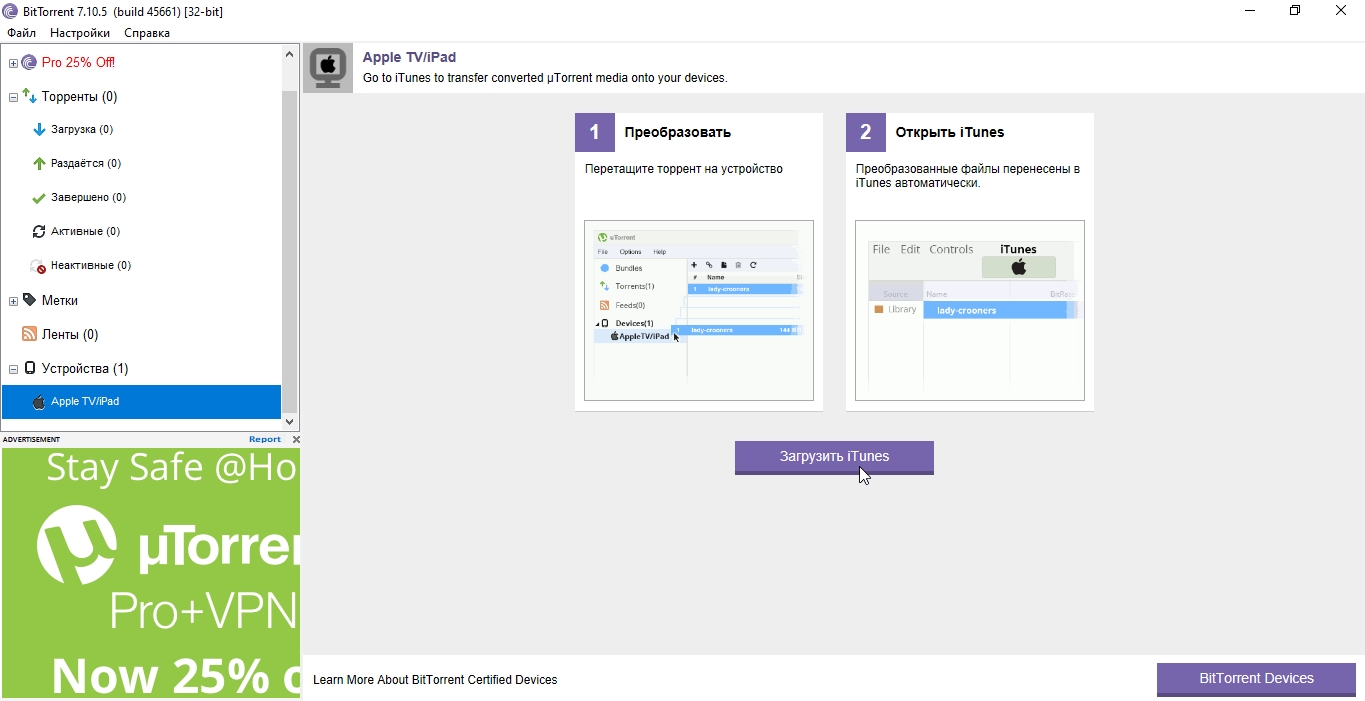Click the BitTorrent title bar app icon
This screenshot has width=1365, height=701.
[11, 11]
